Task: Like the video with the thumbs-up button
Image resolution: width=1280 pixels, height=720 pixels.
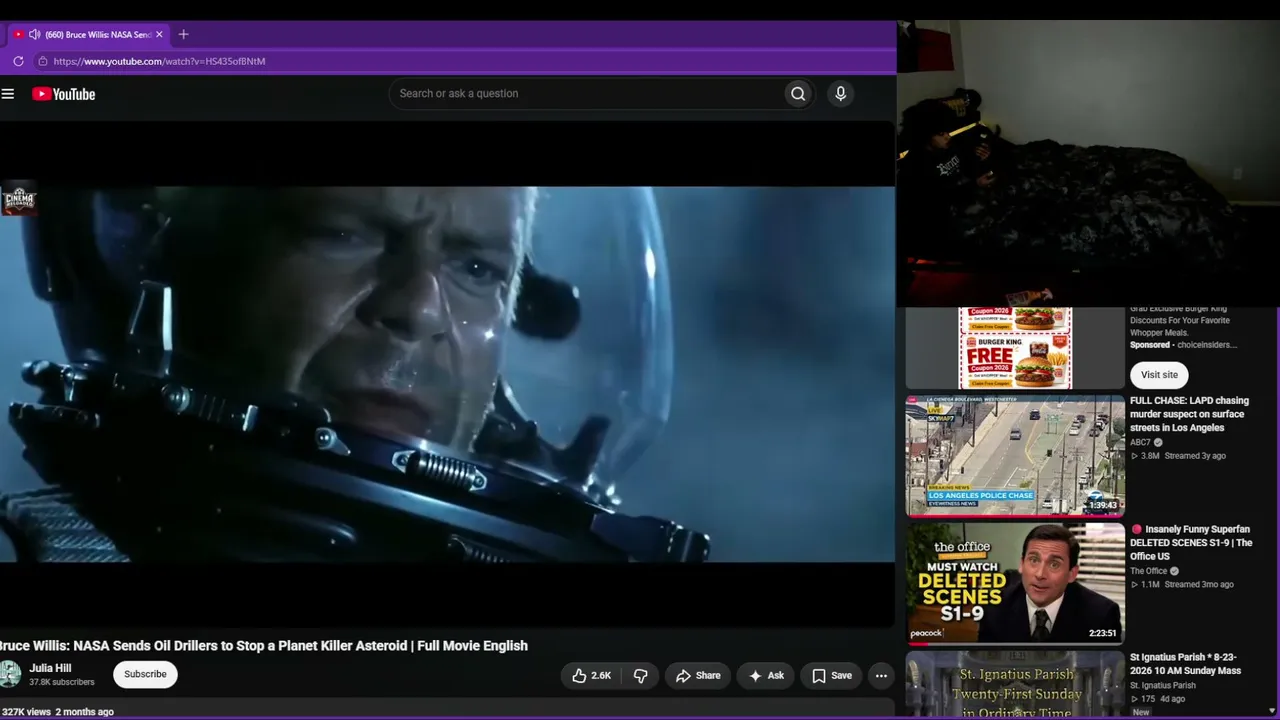Action: click(x=591, y=676)
